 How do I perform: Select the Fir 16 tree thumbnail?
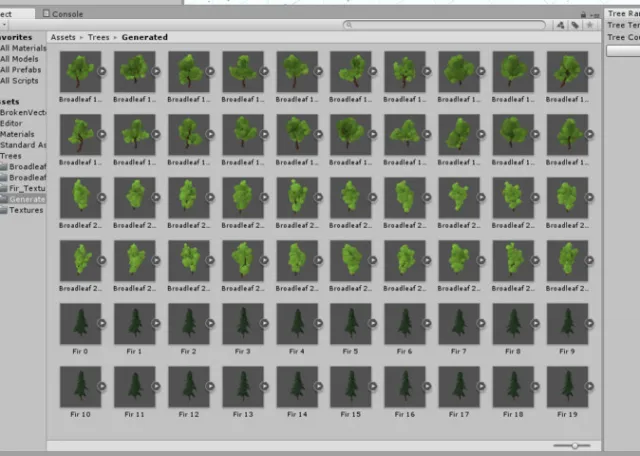point(405,387)
